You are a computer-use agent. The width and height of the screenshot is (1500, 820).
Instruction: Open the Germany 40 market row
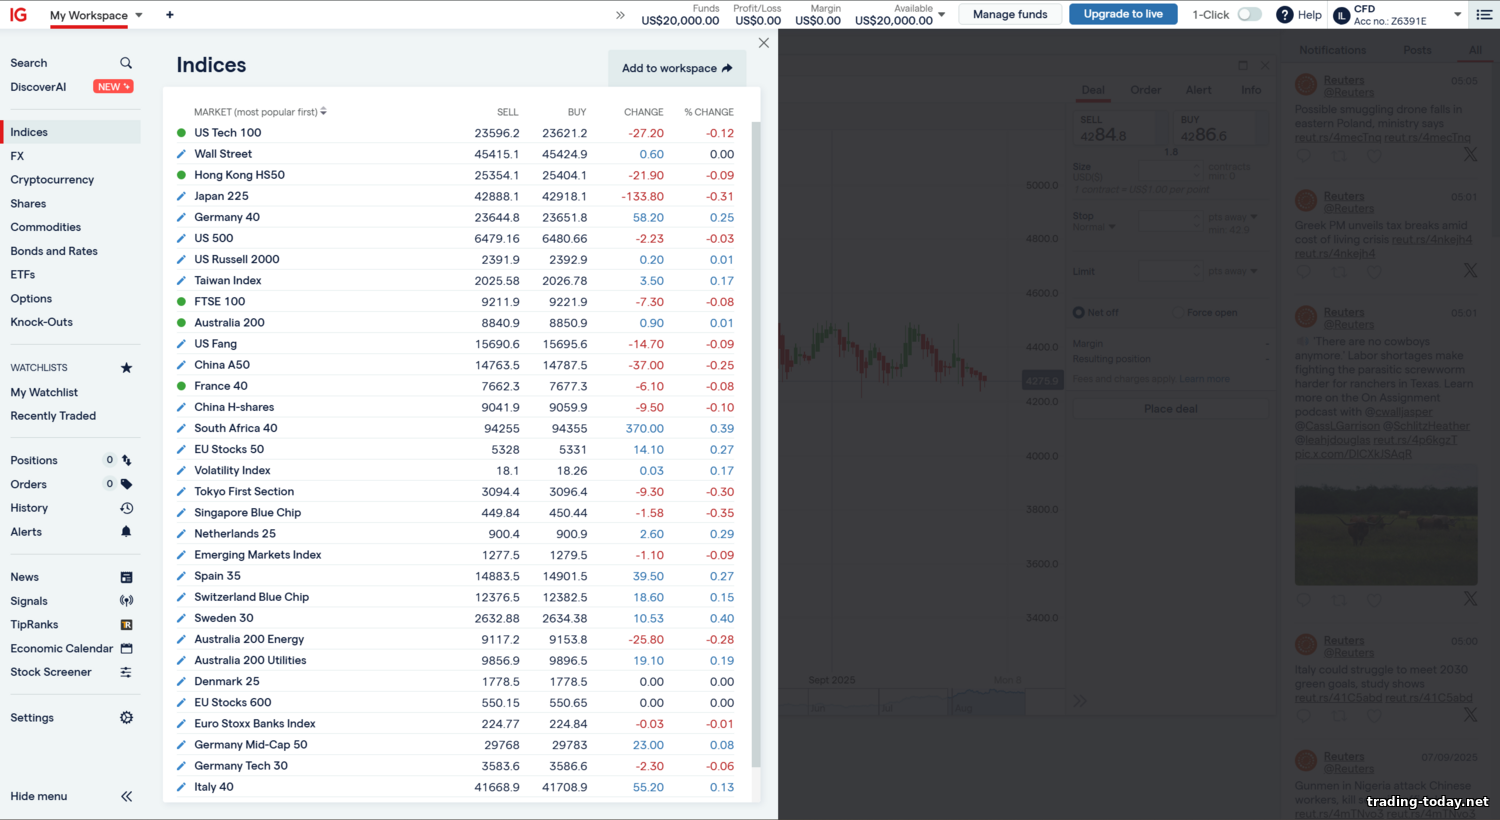pos(227,217)
